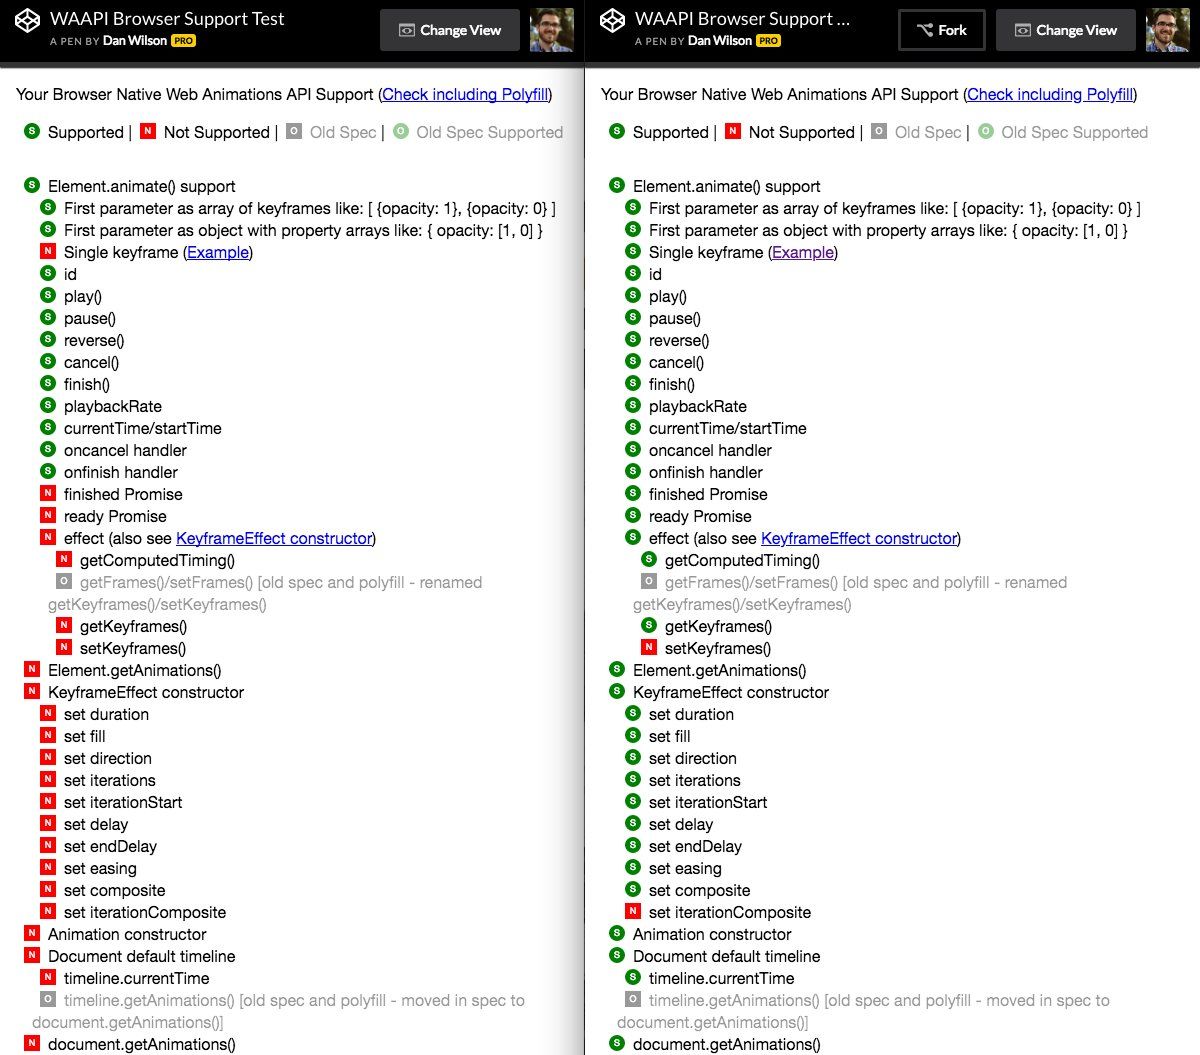Viewport: 1200px width, 1055px height.
Task: Click the CodePen logo in right pane
Action: pos(612,20)
